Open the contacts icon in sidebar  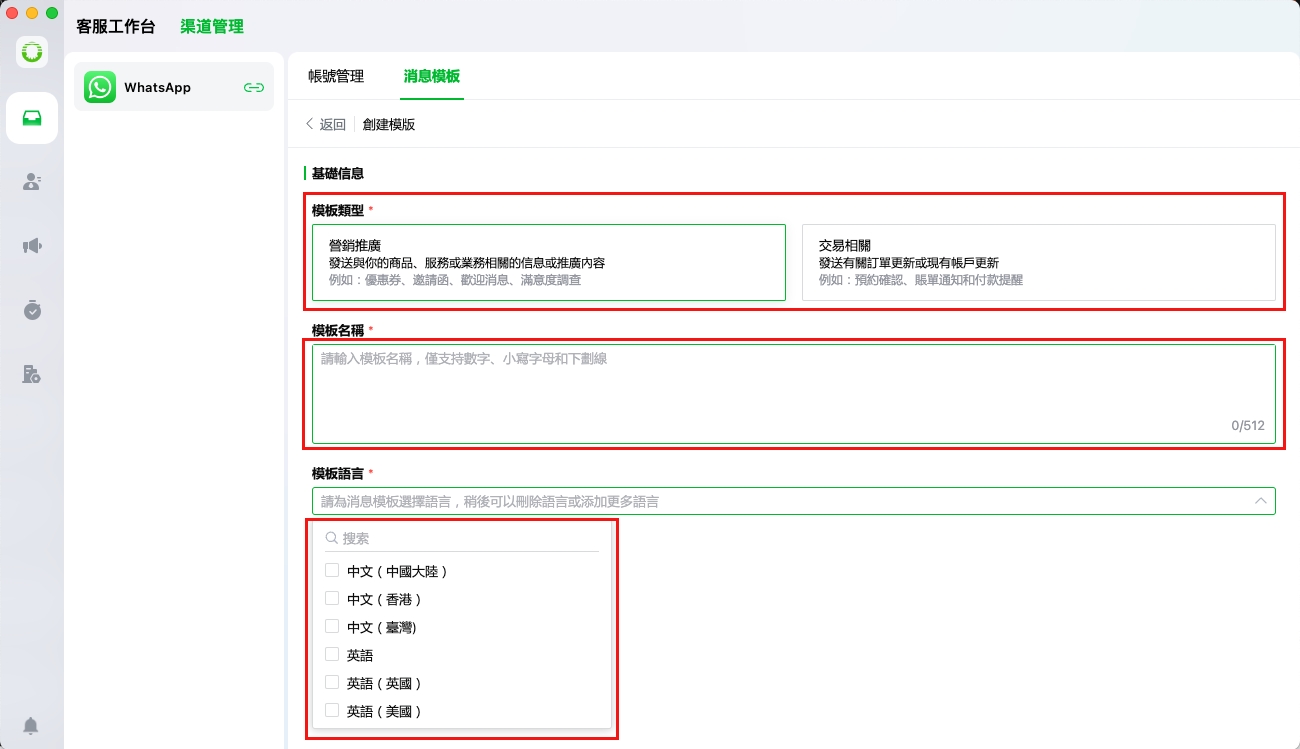(x=32, y=182)
